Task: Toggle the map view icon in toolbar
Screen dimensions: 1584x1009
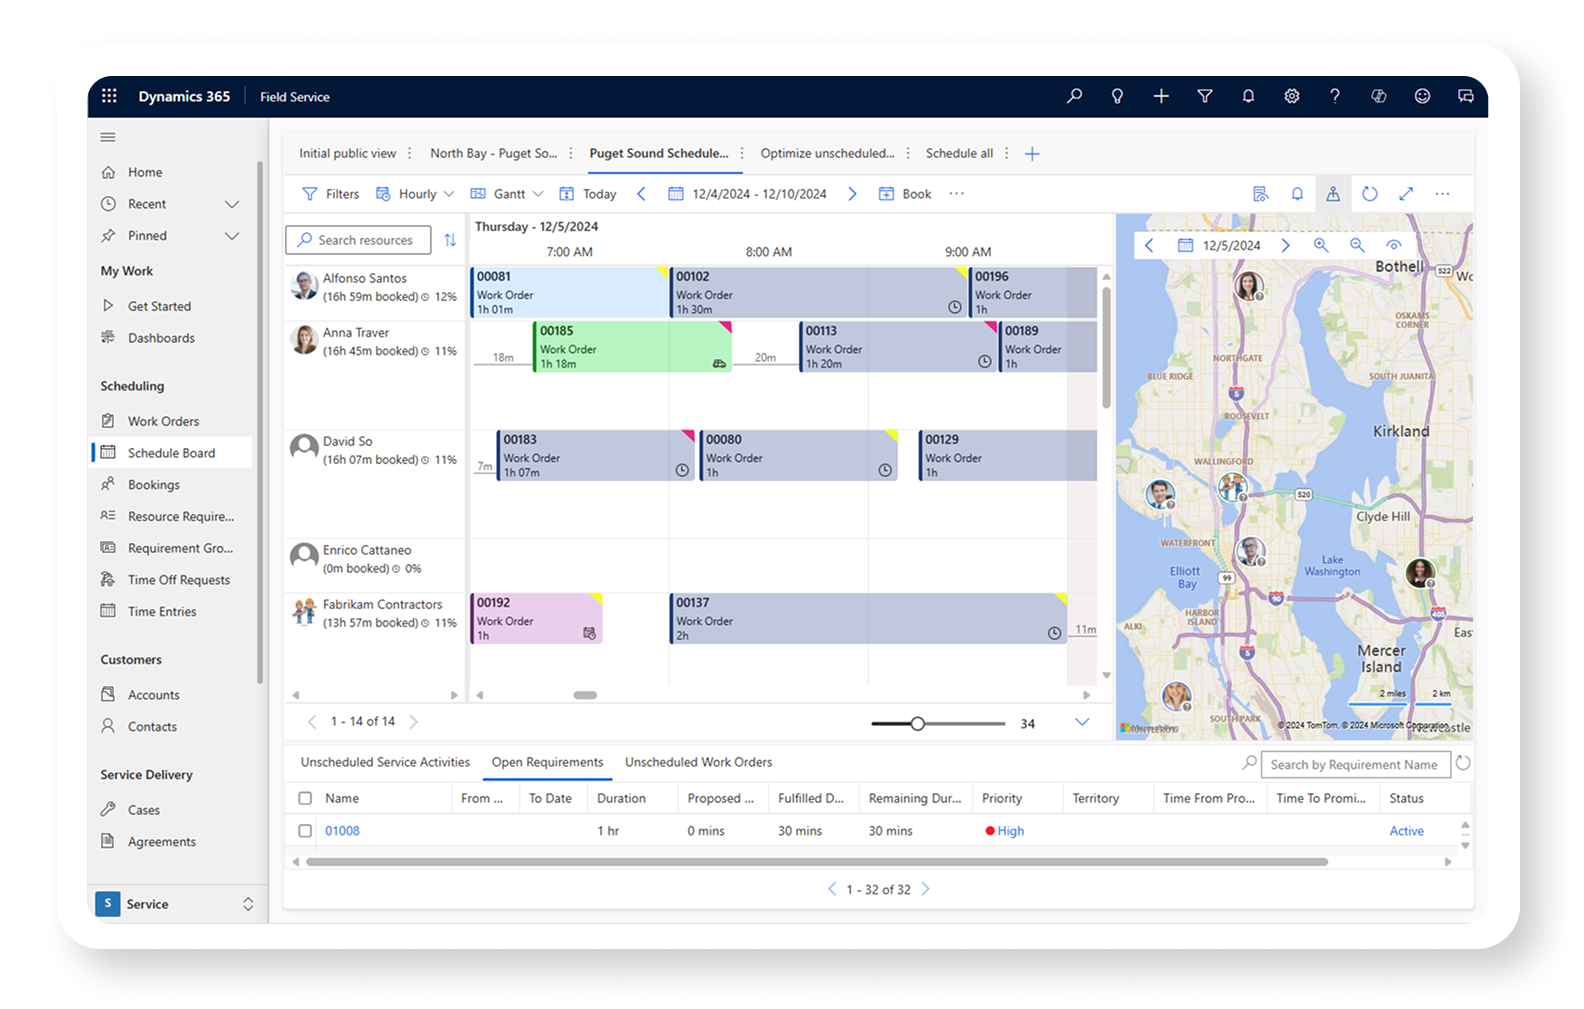Action: click(1333, 194)
